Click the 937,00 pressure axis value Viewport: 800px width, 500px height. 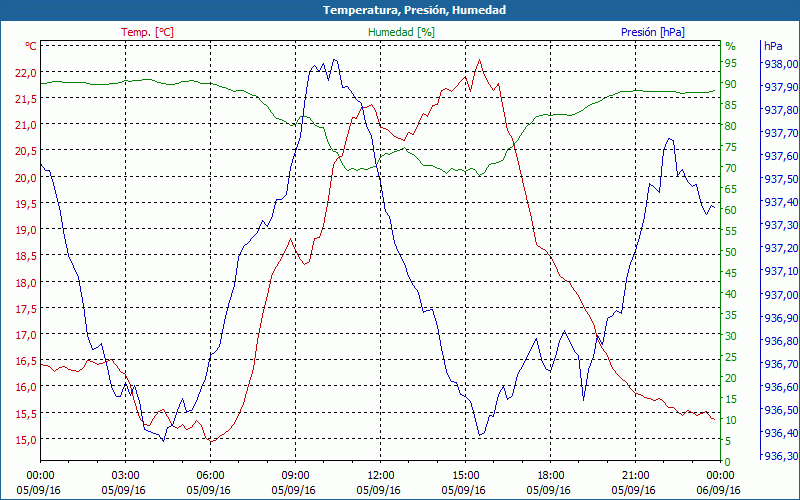(x=780, y=294)
